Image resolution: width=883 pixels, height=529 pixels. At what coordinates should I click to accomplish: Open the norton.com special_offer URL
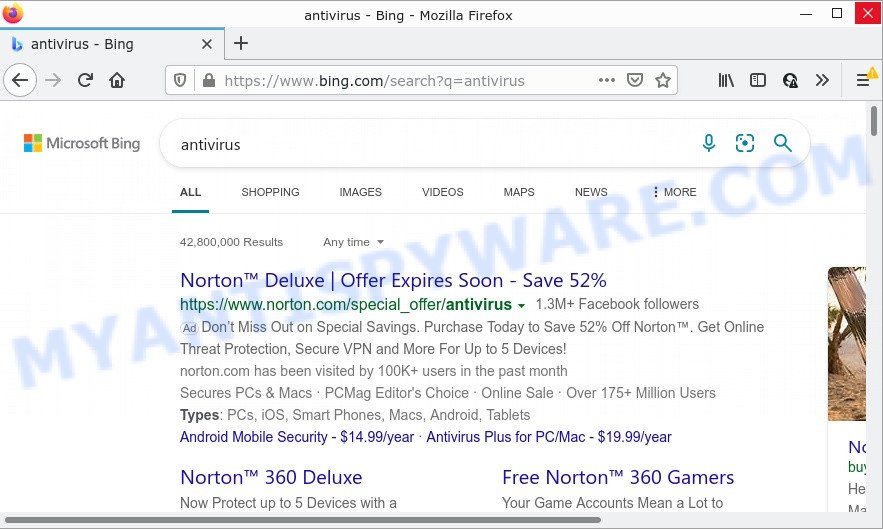point(346,304)
